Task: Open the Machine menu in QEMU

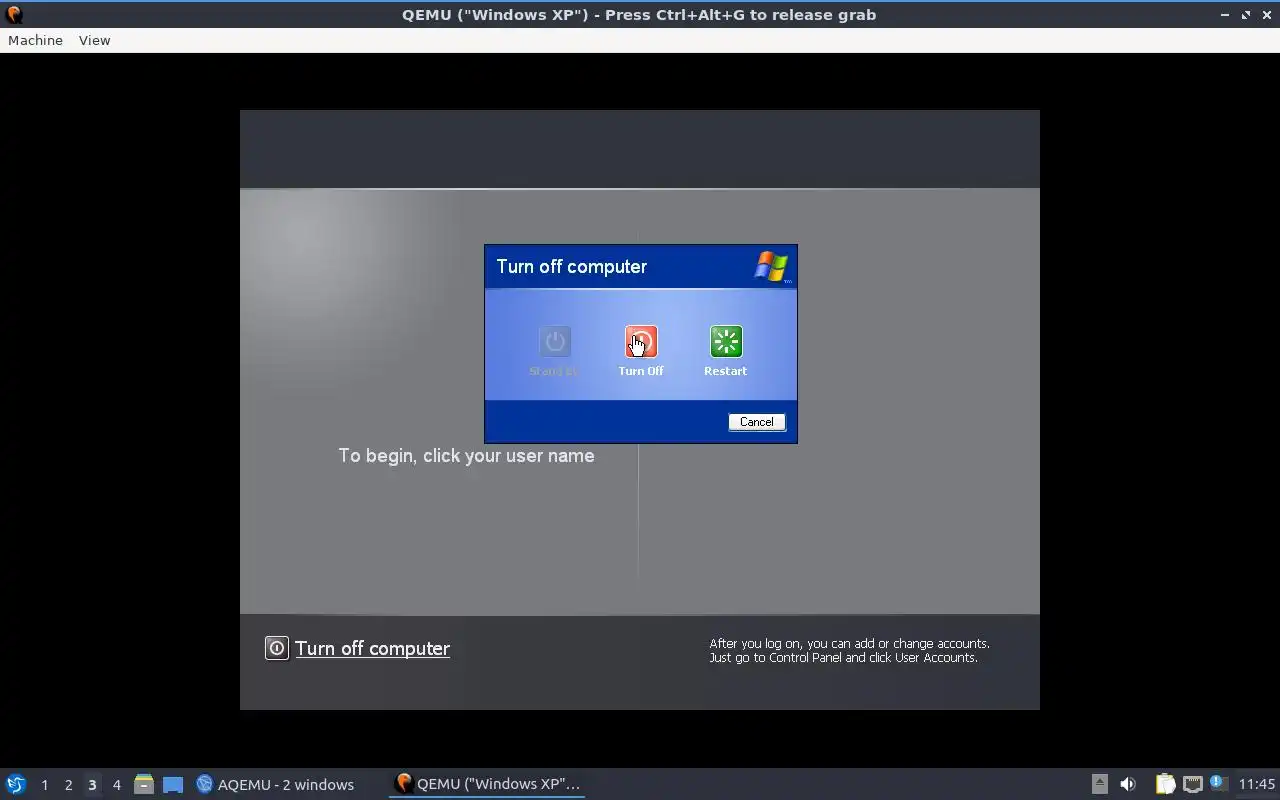Action: (35, 40)
